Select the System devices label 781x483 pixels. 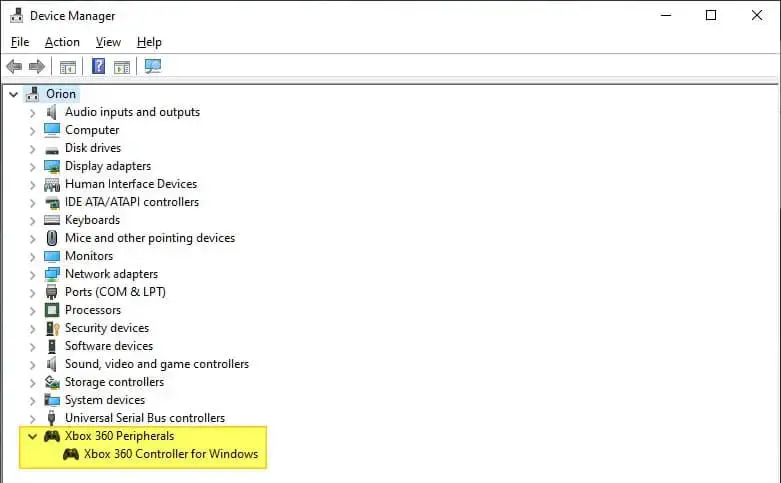[105, 400]
